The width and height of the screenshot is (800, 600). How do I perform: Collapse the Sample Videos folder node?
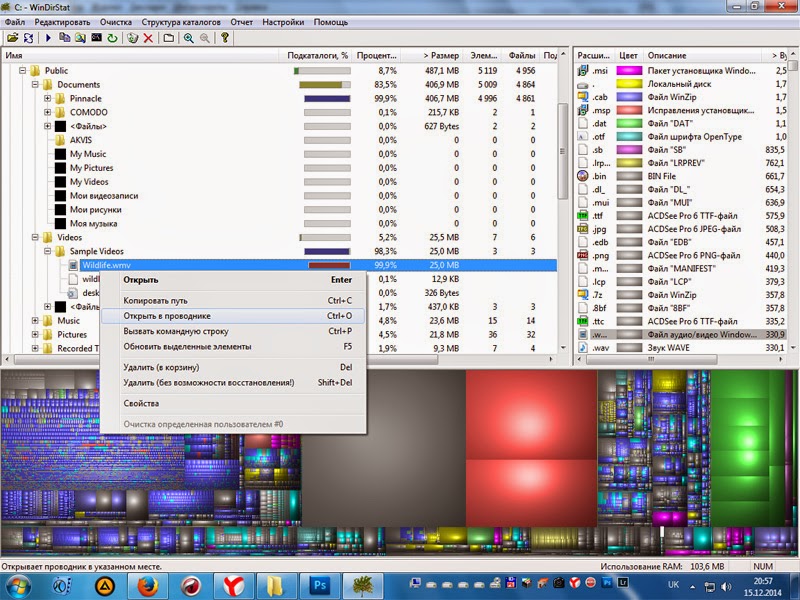47,251
